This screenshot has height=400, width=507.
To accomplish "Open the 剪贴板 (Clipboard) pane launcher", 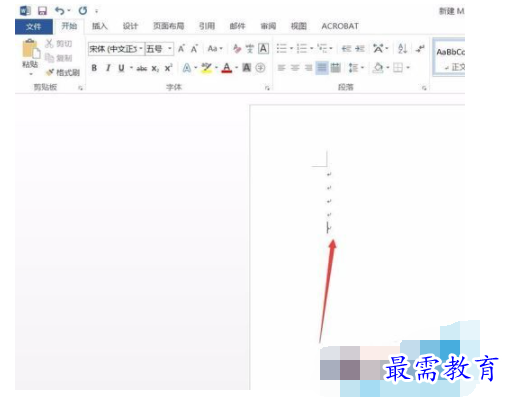I will [x=80, y=88].
